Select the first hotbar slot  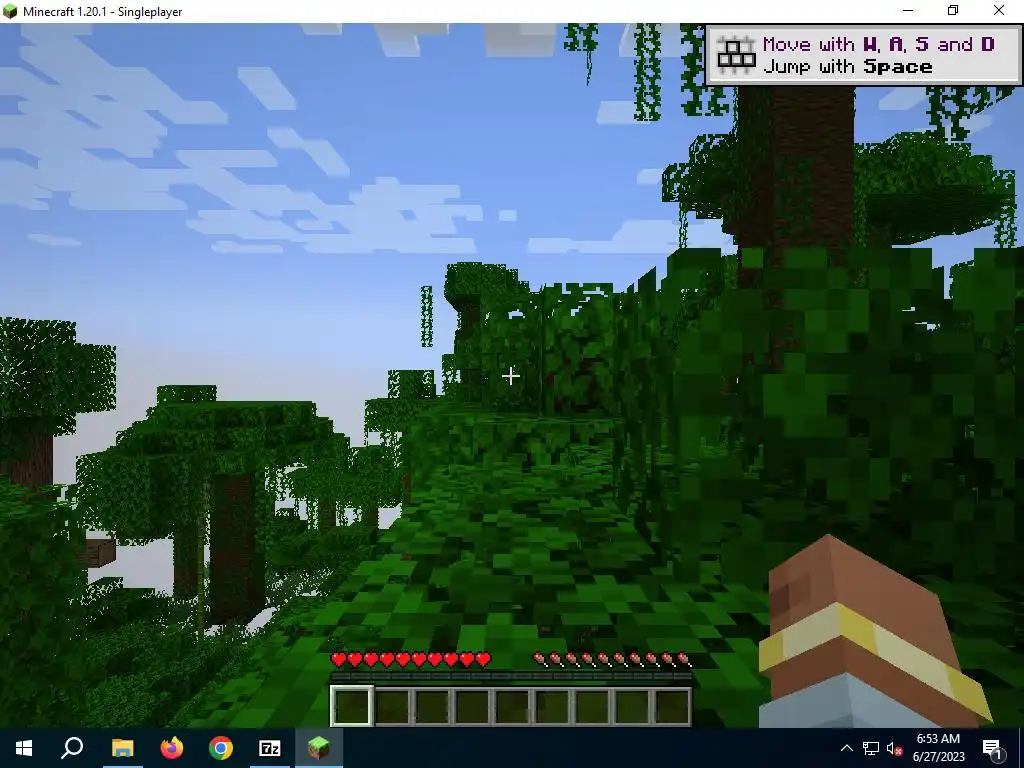(352, 705)
